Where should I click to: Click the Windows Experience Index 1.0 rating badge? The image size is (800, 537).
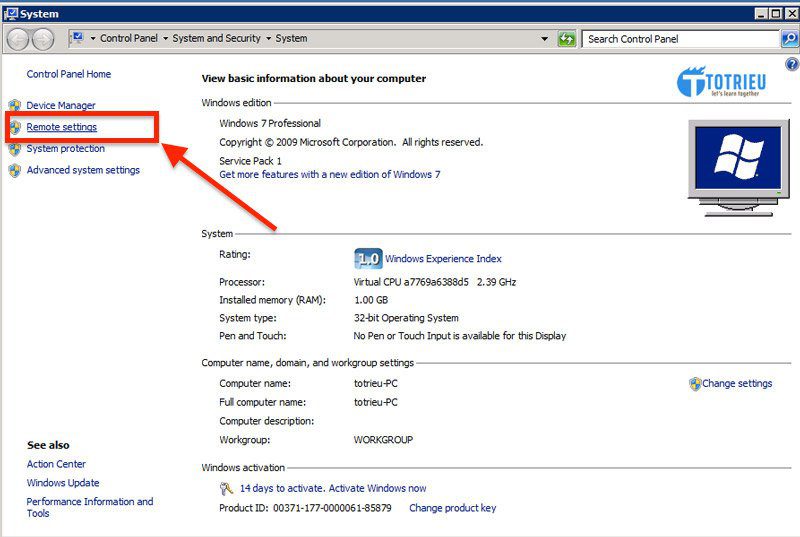368,259
